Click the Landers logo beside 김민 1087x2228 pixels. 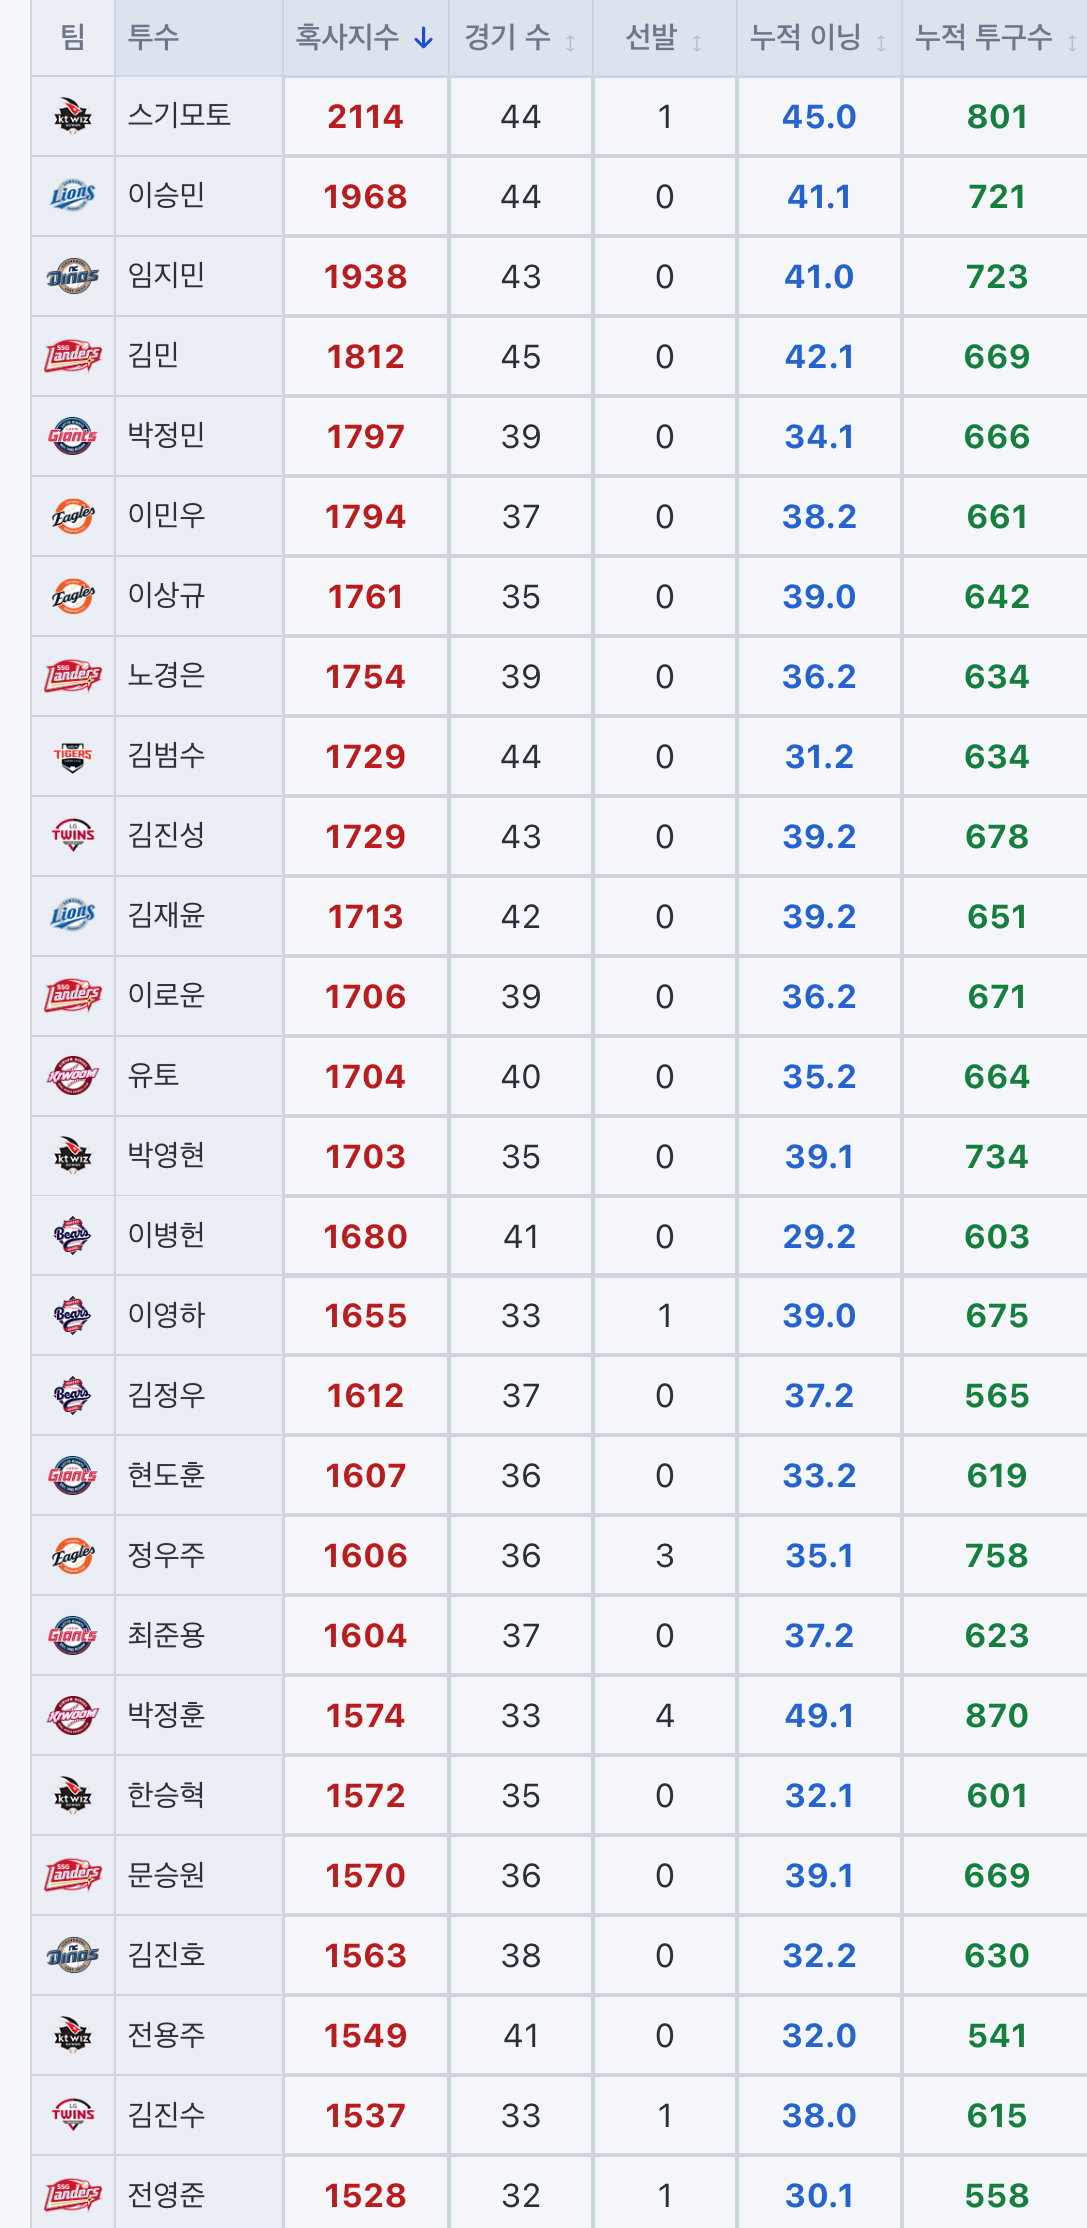pyautogui.click(x=73, y=356)
